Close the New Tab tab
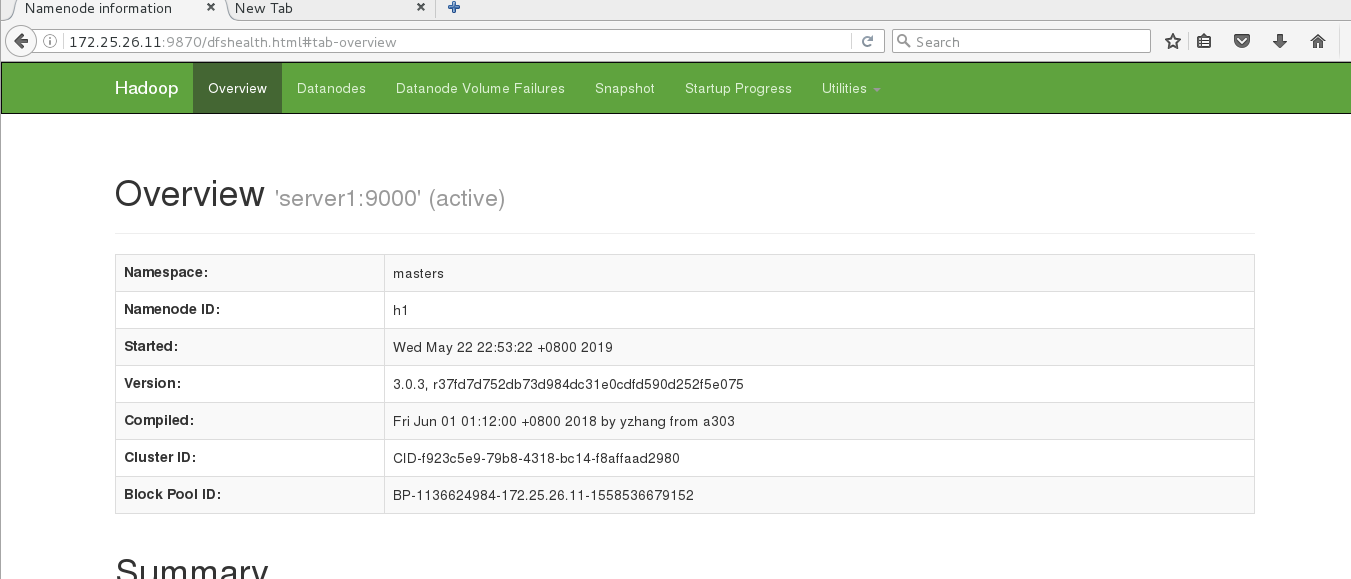 click(x=421, y=8)
